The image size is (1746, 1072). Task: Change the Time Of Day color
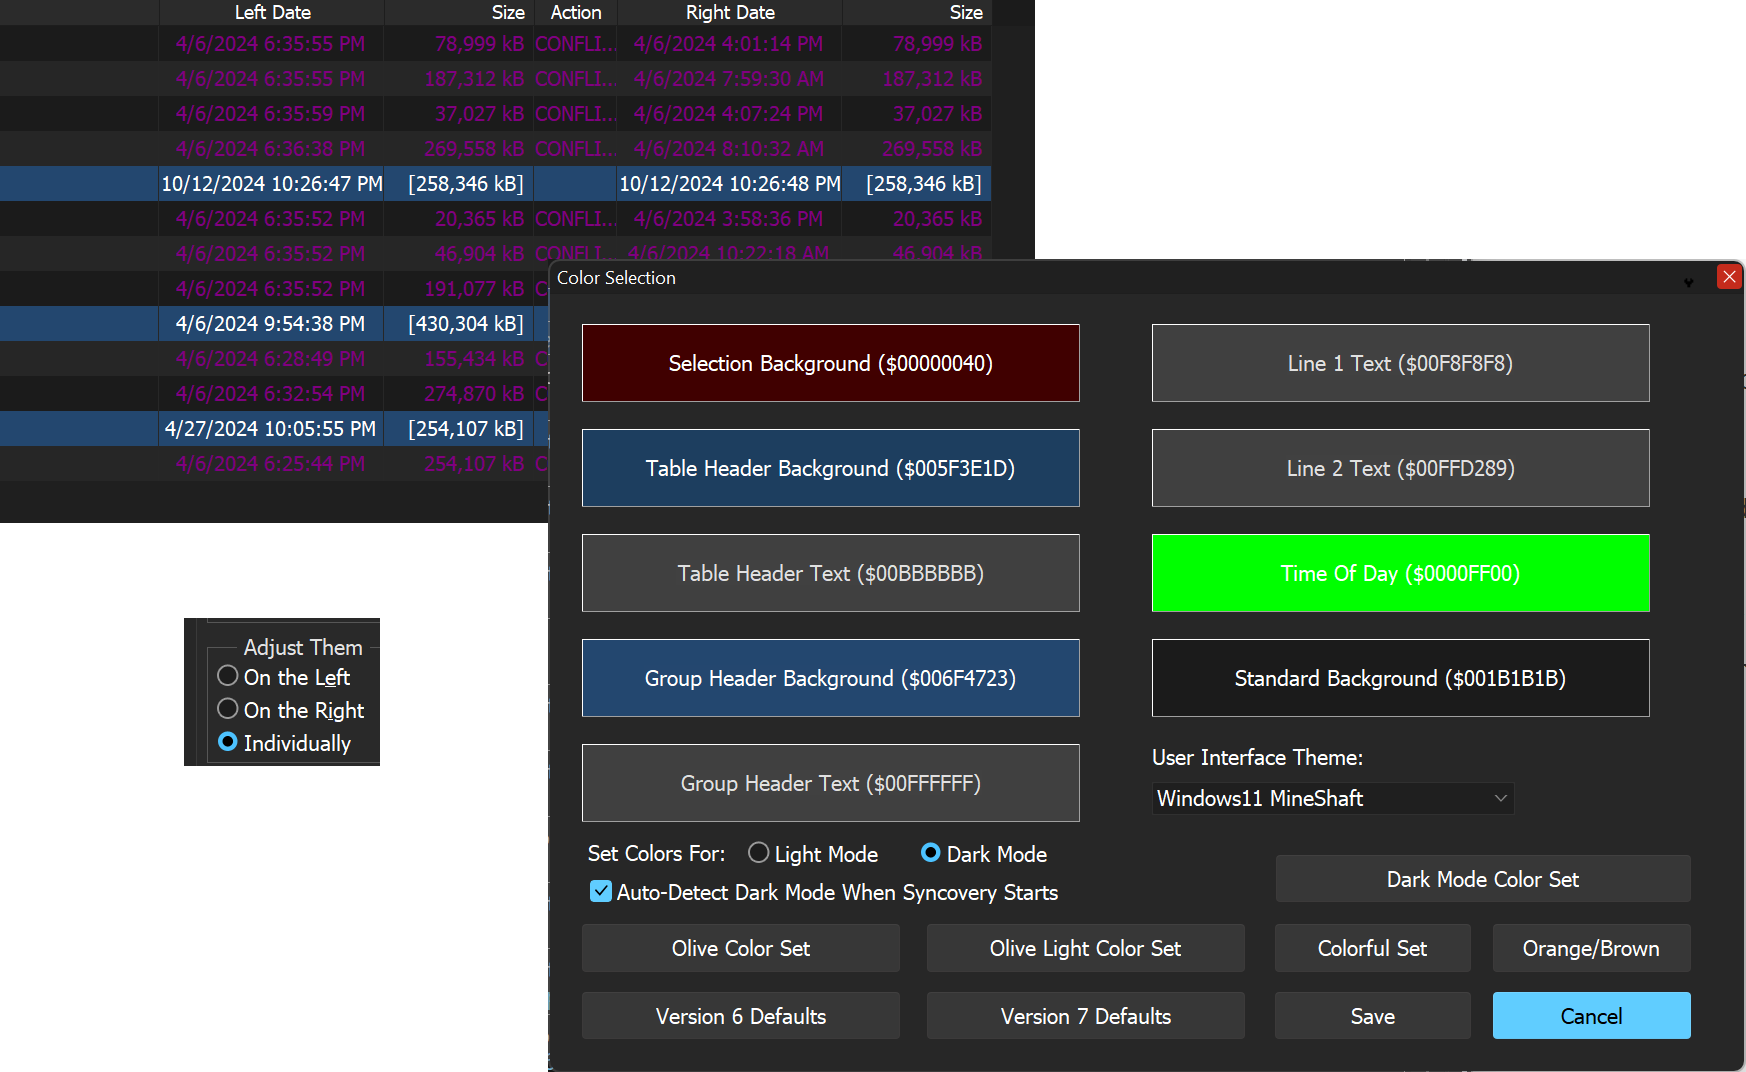click(1400, 573)
